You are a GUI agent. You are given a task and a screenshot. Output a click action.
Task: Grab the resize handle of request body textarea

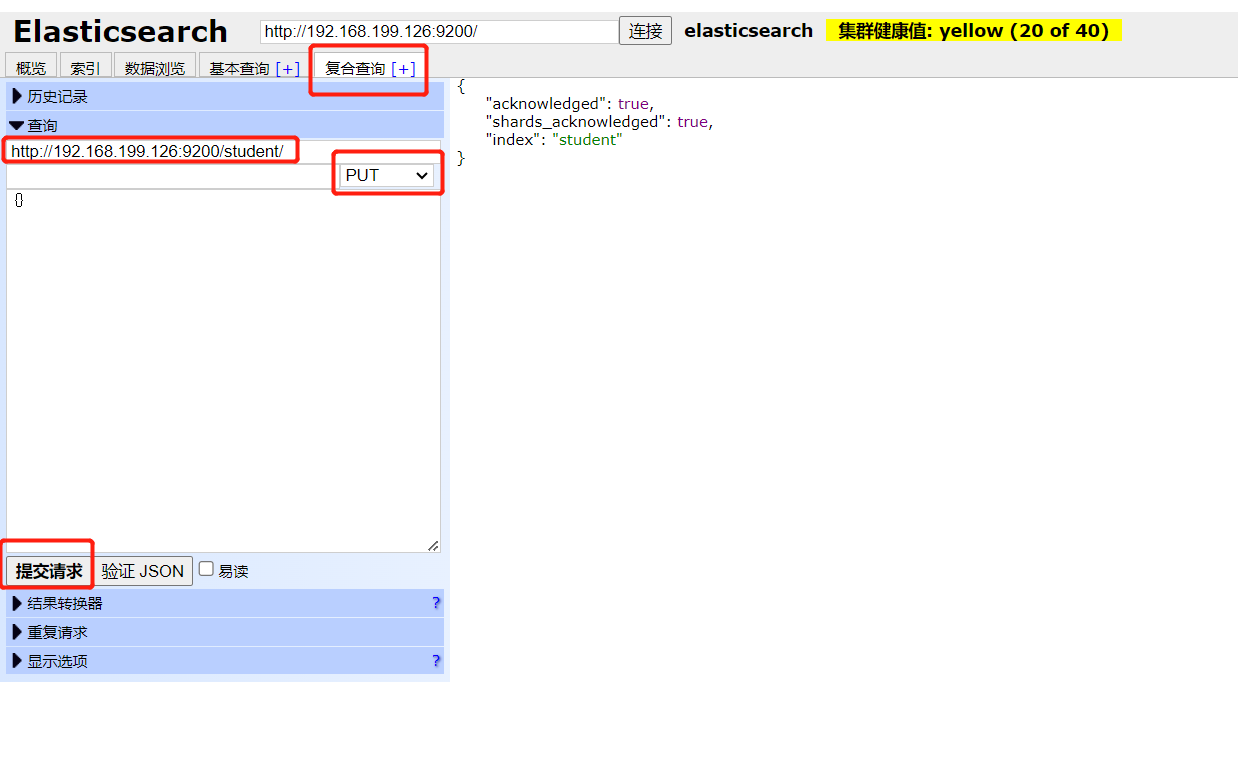(433, 545)
